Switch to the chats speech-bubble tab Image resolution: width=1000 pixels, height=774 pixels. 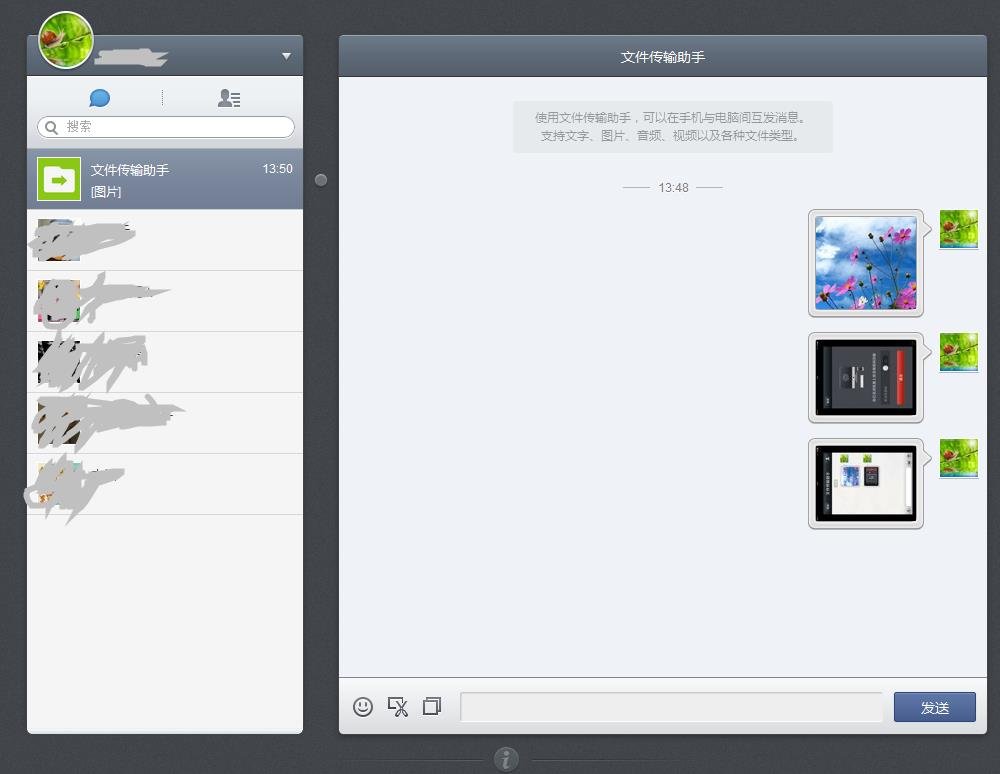tap(99, 98)
